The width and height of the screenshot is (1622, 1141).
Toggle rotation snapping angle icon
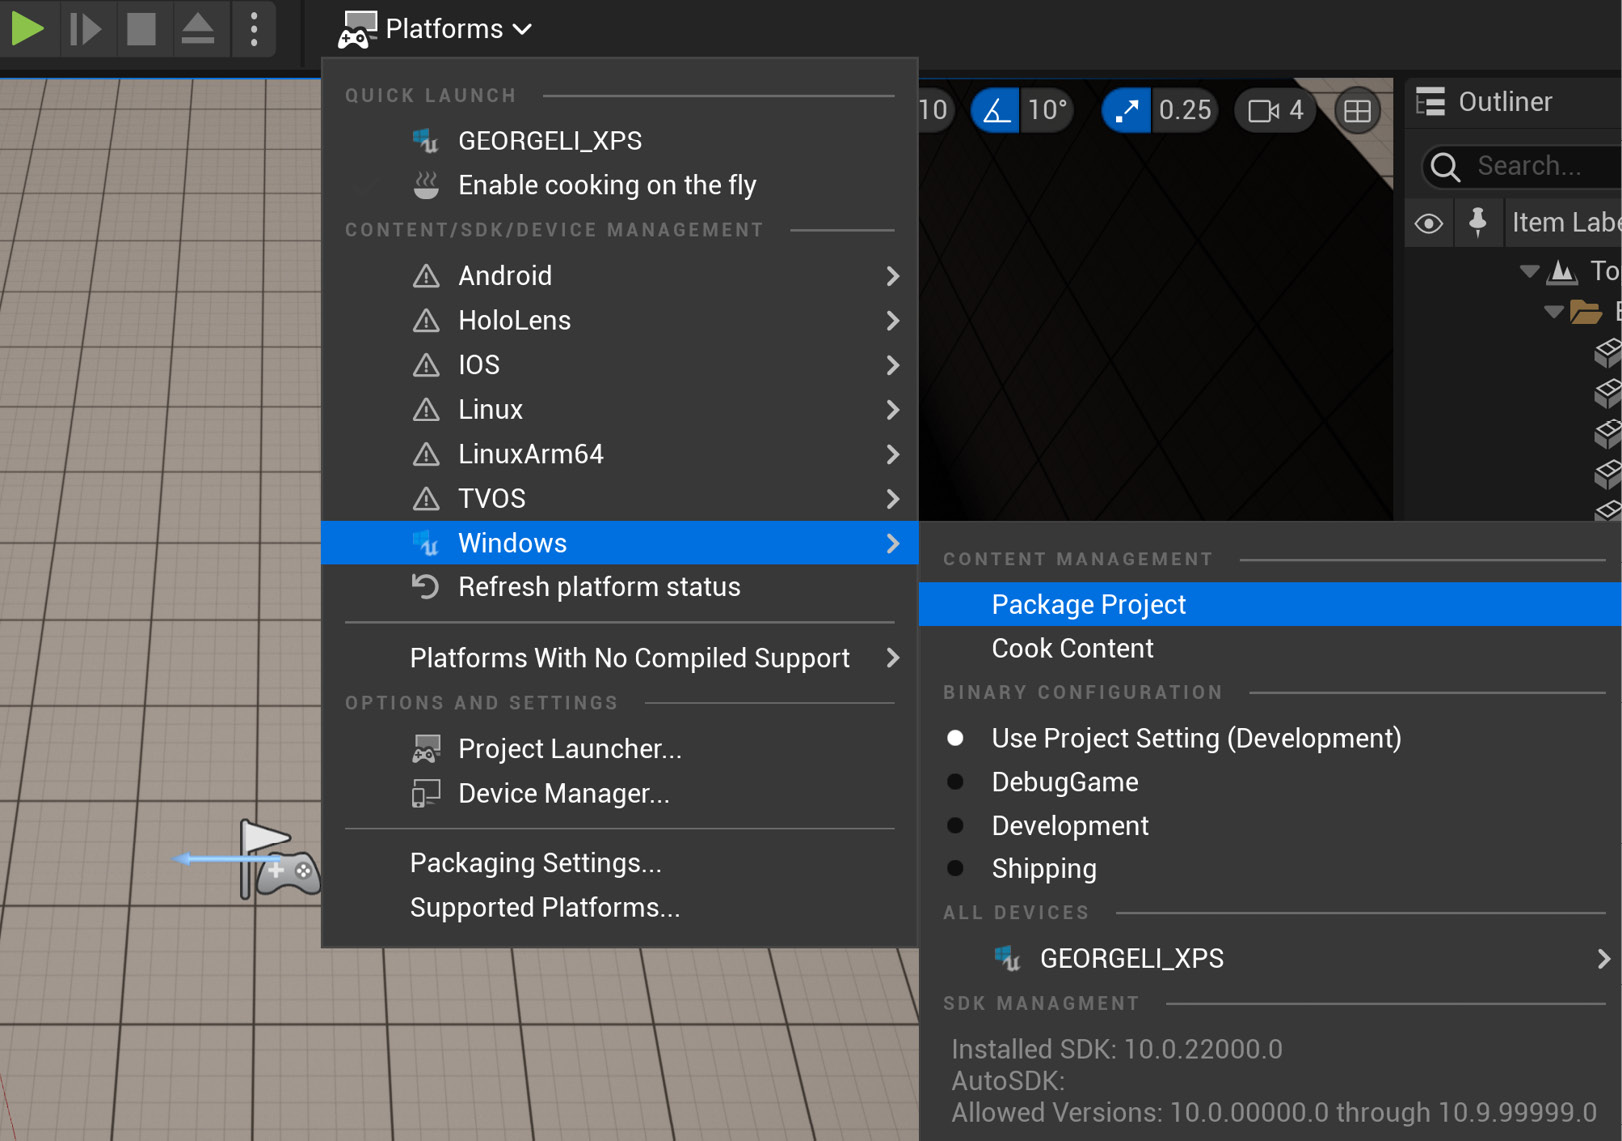point(996,110)
